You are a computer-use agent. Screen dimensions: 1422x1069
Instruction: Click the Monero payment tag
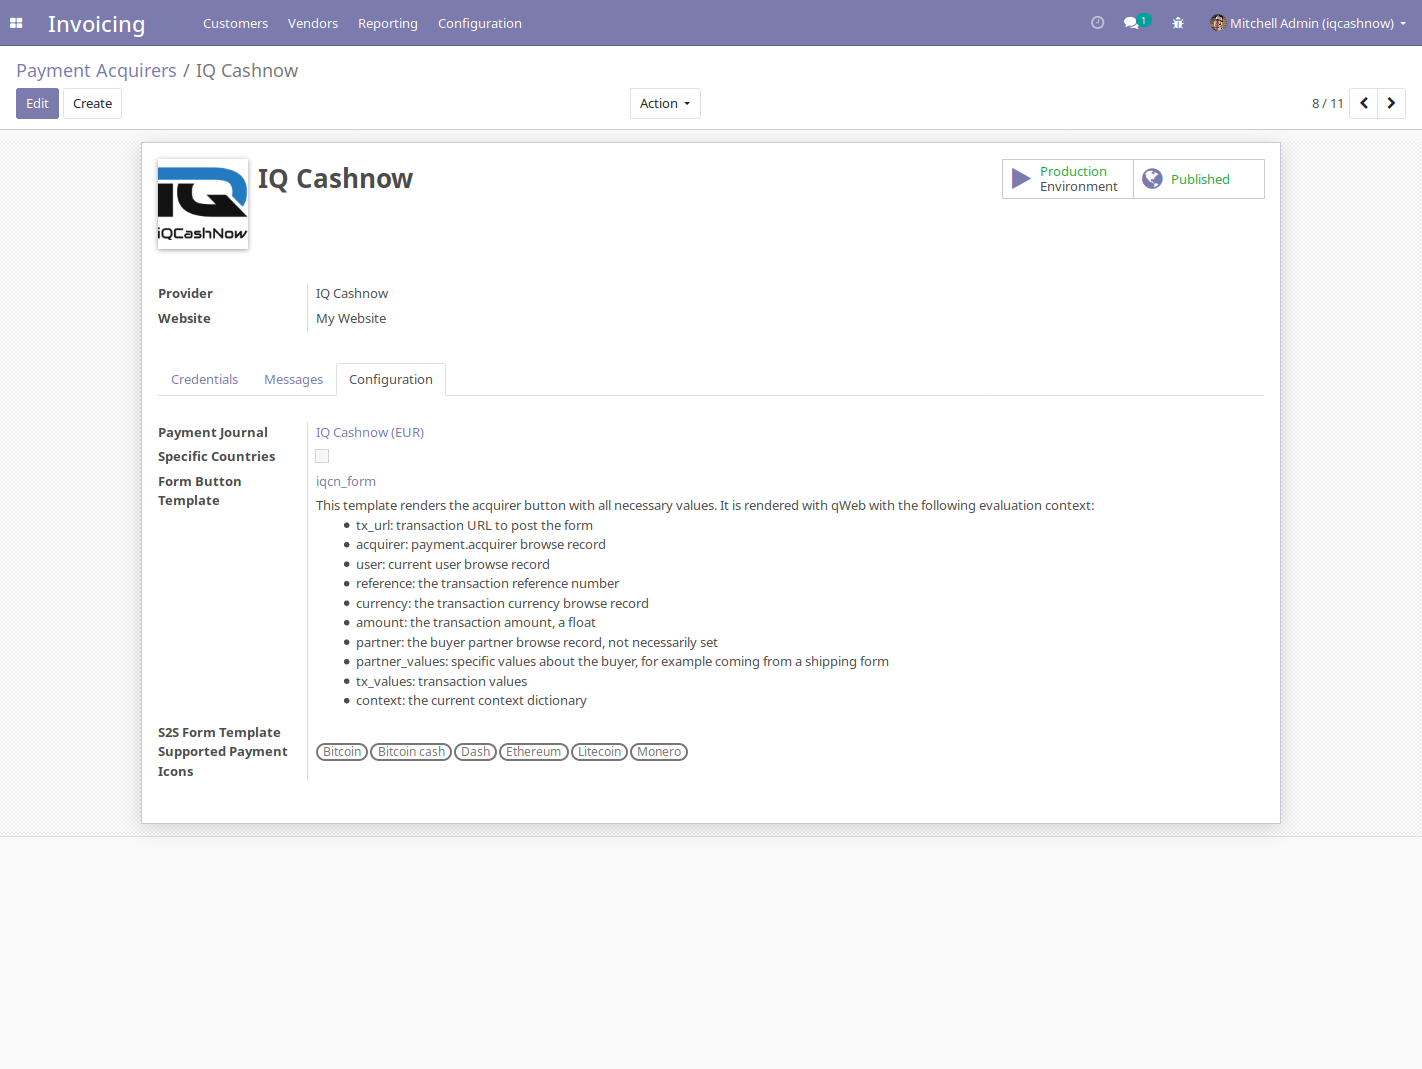point(659,752)
